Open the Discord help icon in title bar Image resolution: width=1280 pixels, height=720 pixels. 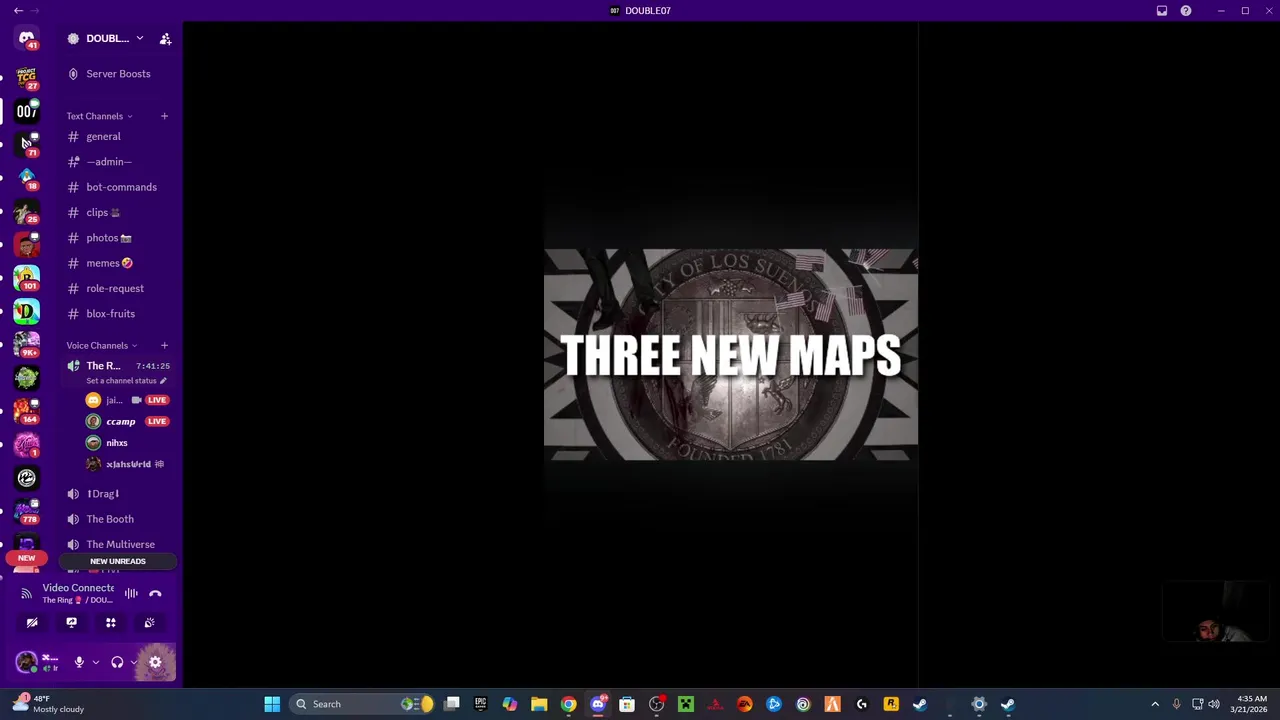point(1186,11)
